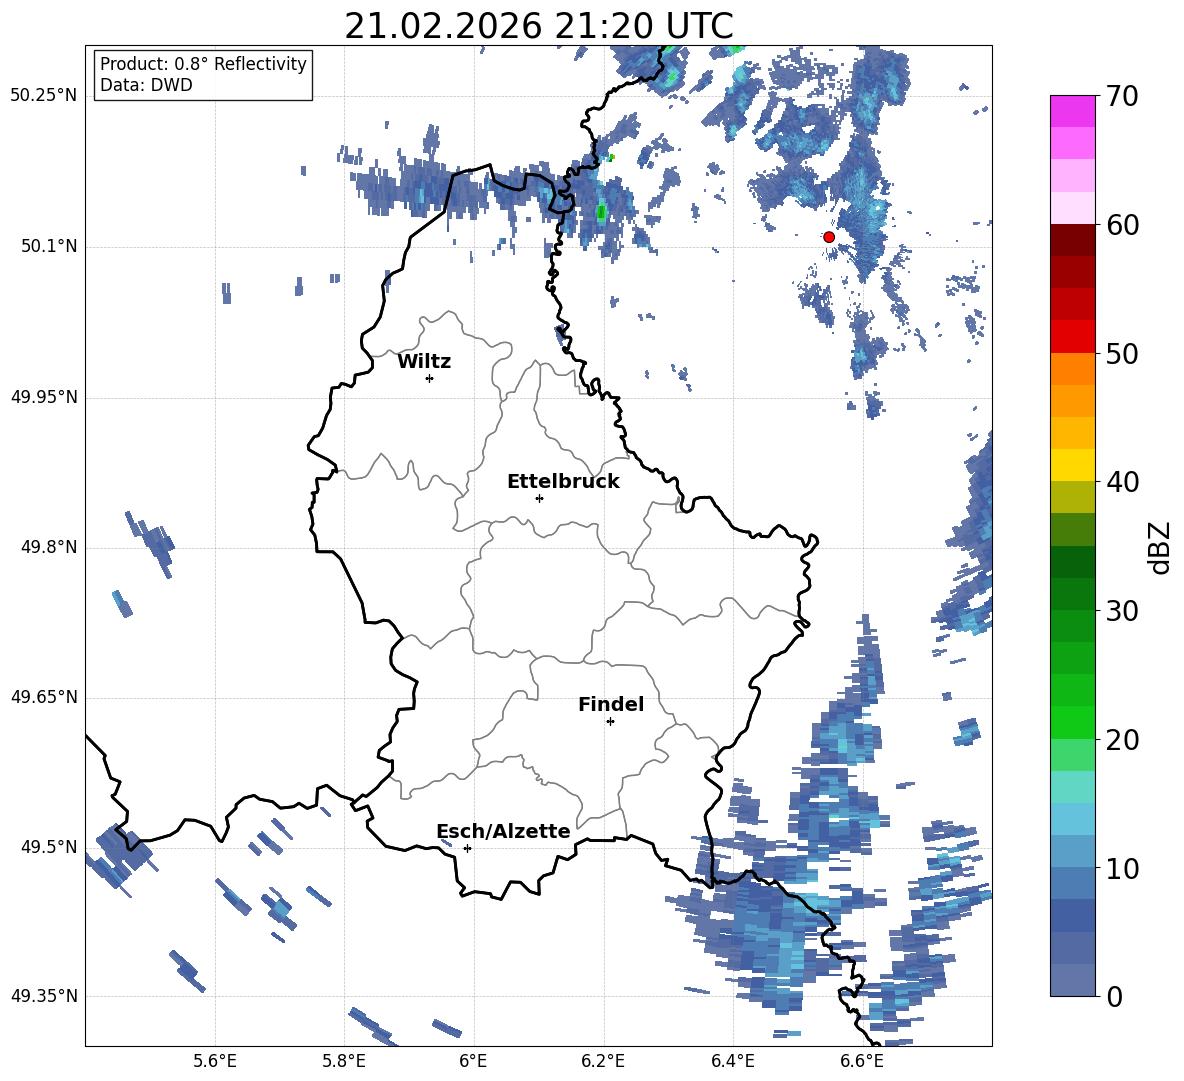Image resolution: width=1184 pixels, height=1081 pixels.
Task: Select the Findel label
Action: tap(611, 704)
